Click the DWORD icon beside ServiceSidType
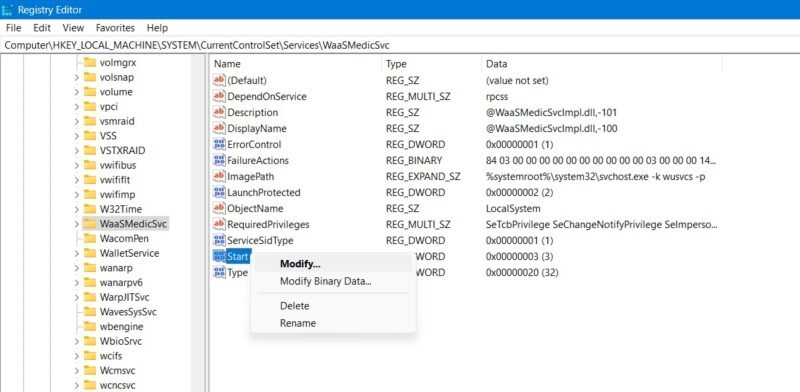This screenshot has width=800, height=392. pyautogui.click(x=219, y=240)
